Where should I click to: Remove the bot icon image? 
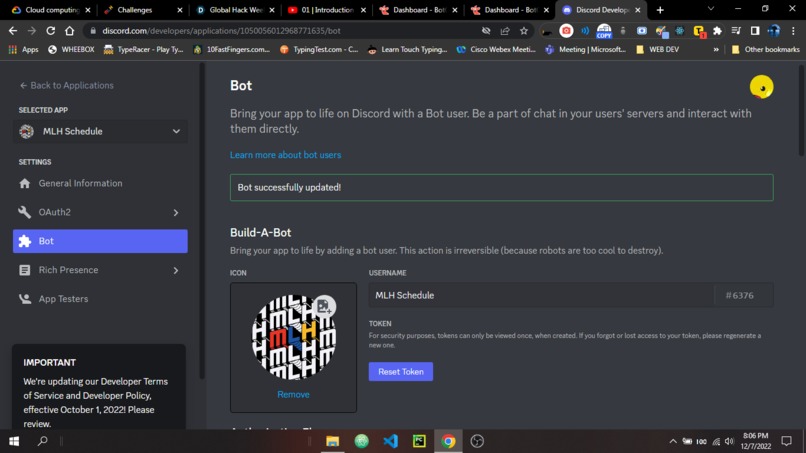click(x=293, y=394)
